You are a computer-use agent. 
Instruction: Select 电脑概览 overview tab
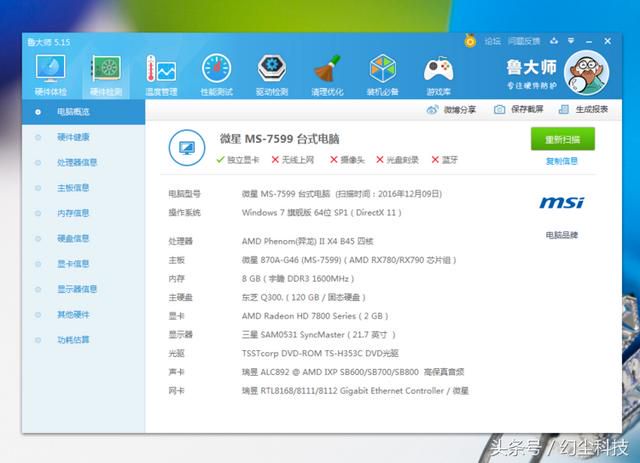click(x=84, y=112)
